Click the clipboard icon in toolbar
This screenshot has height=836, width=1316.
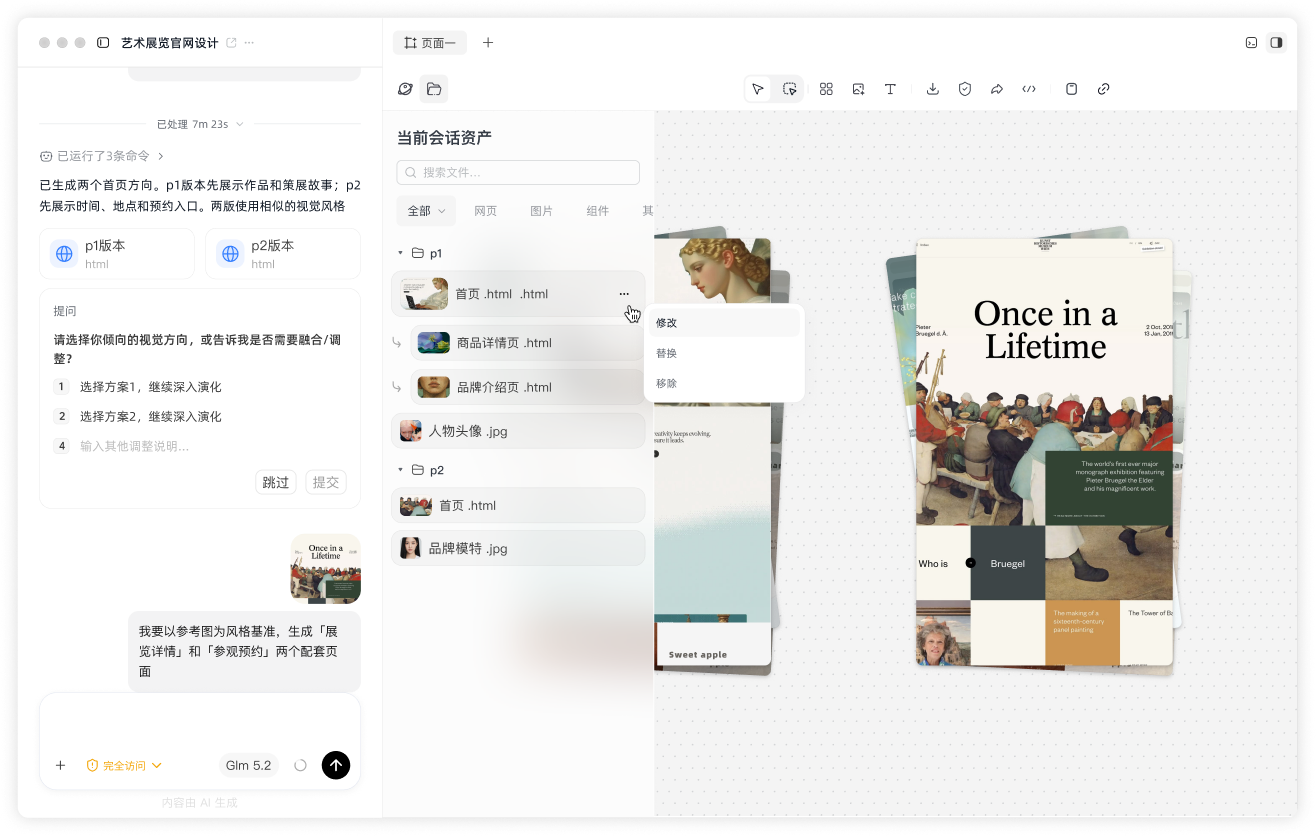tap(1072, 89)
